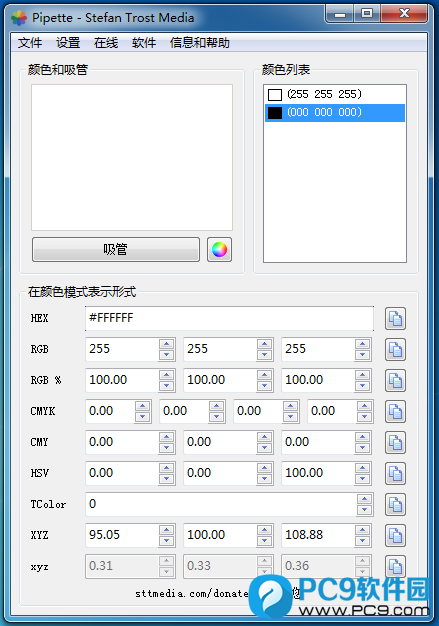Click the white swatch in color list

275,95
